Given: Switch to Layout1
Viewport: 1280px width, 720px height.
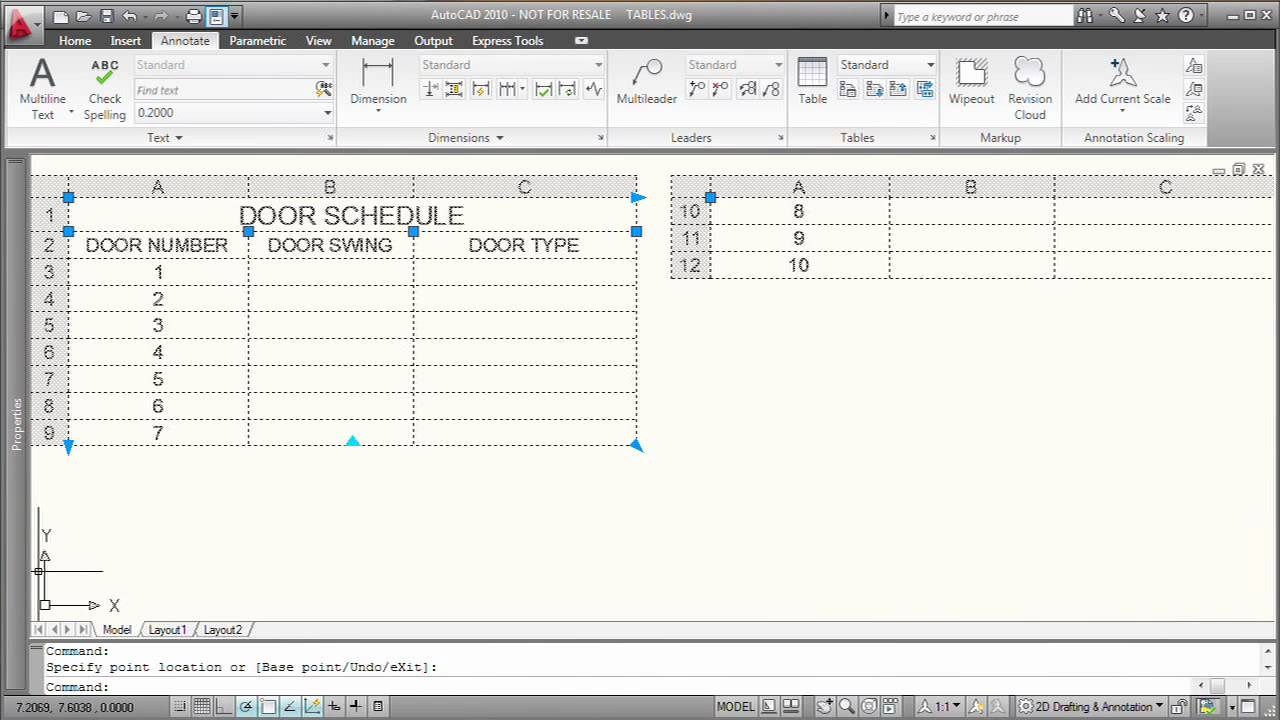Looking at the screenshot, I should (166, 629).
